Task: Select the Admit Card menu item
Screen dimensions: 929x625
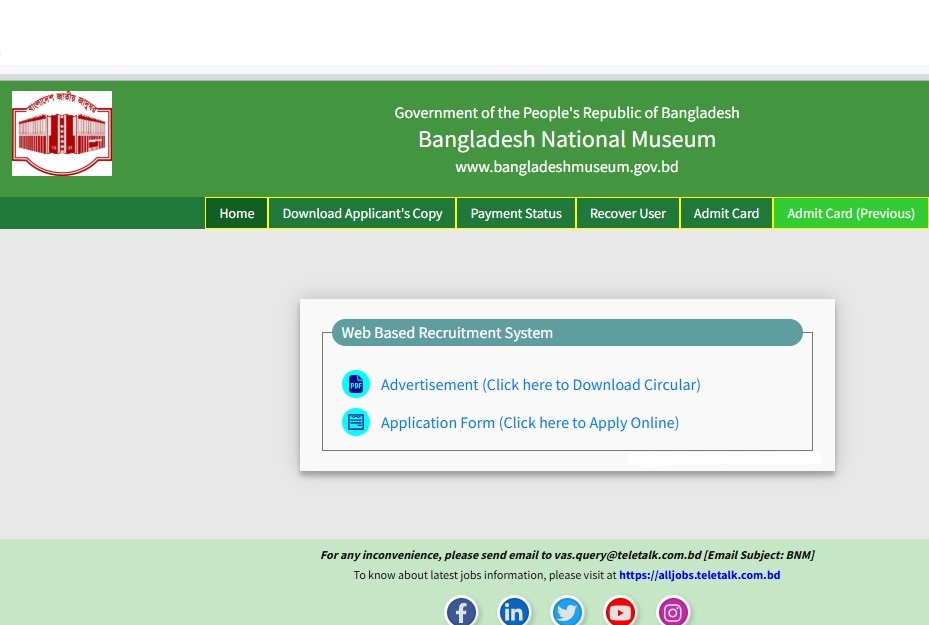Action: (726, 213)
